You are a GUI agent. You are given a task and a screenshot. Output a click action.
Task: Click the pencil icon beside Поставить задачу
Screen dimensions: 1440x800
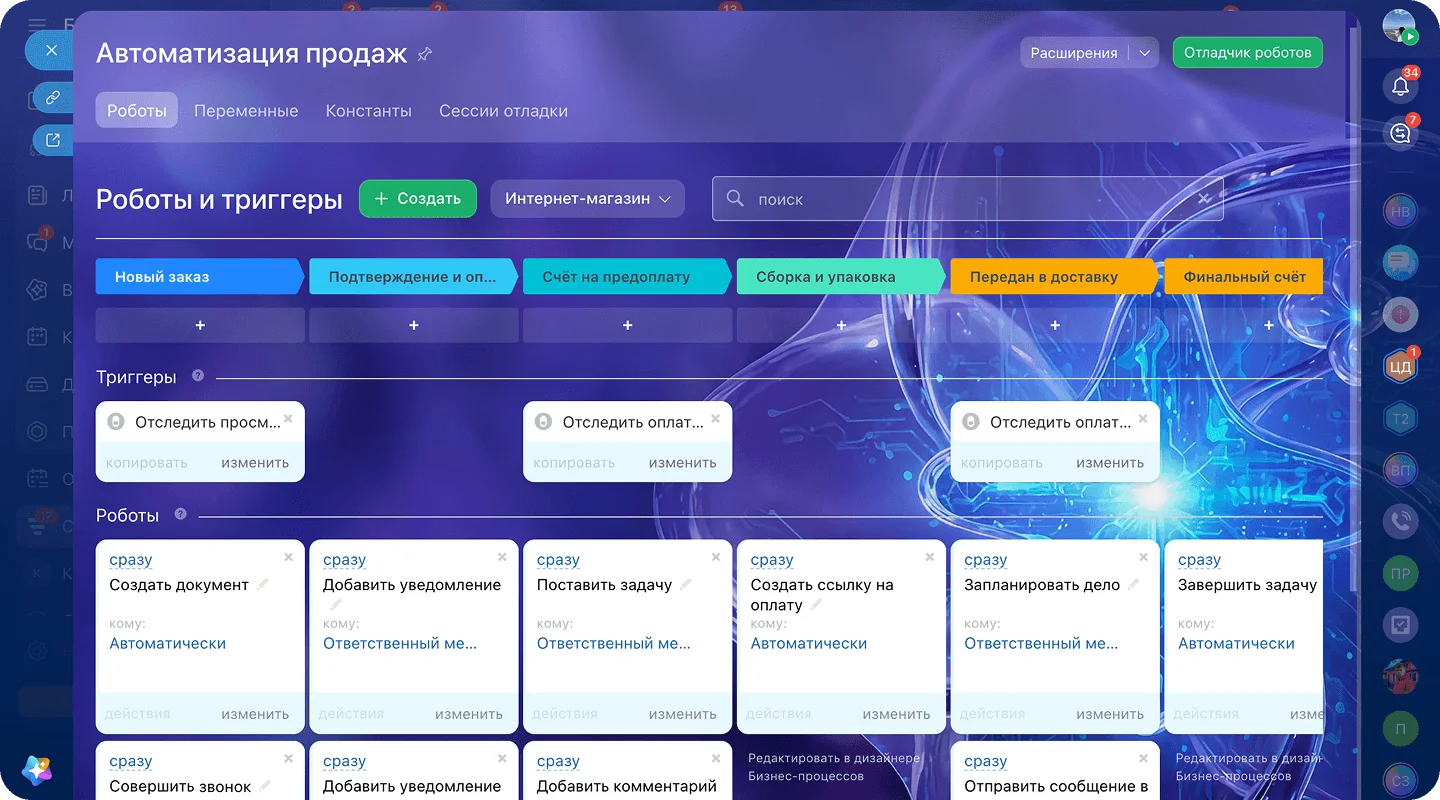[x=686, y=584]
